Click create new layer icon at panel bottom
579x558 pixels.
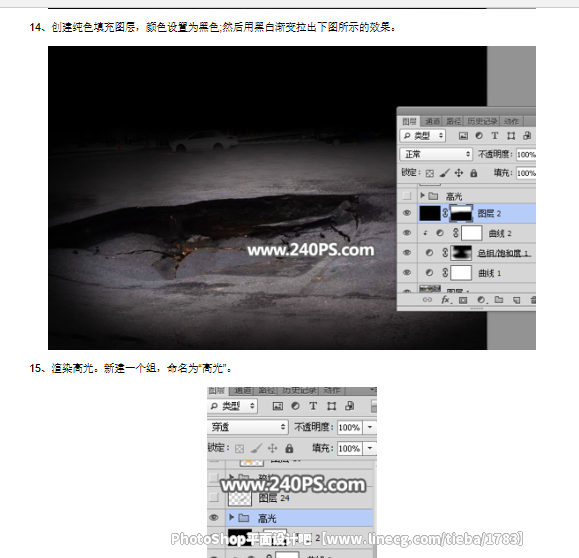click(x=517, y=300)
